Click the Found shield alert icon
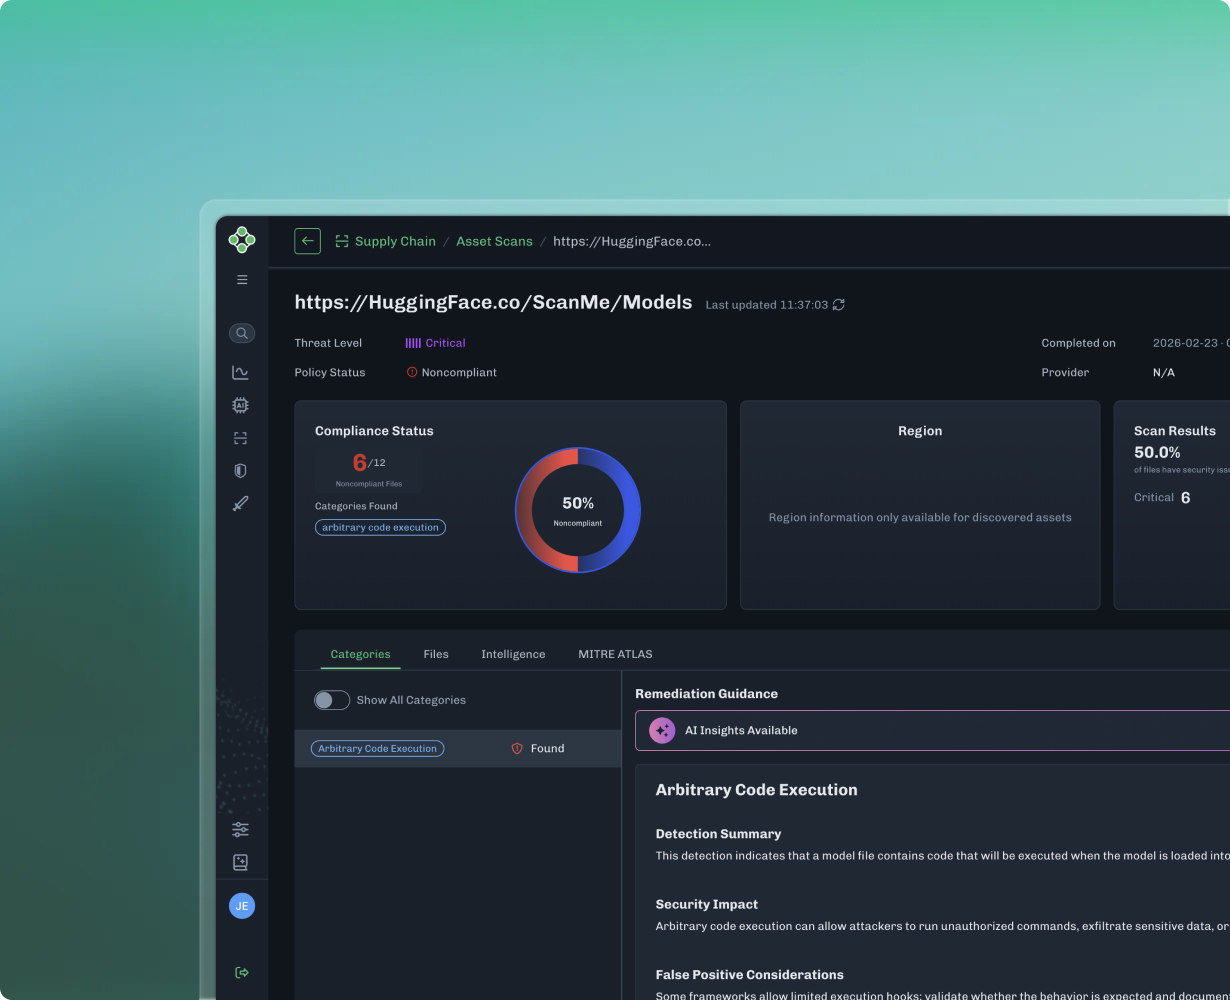This screenshot has width=1230, height=1000. pos(517,748)
